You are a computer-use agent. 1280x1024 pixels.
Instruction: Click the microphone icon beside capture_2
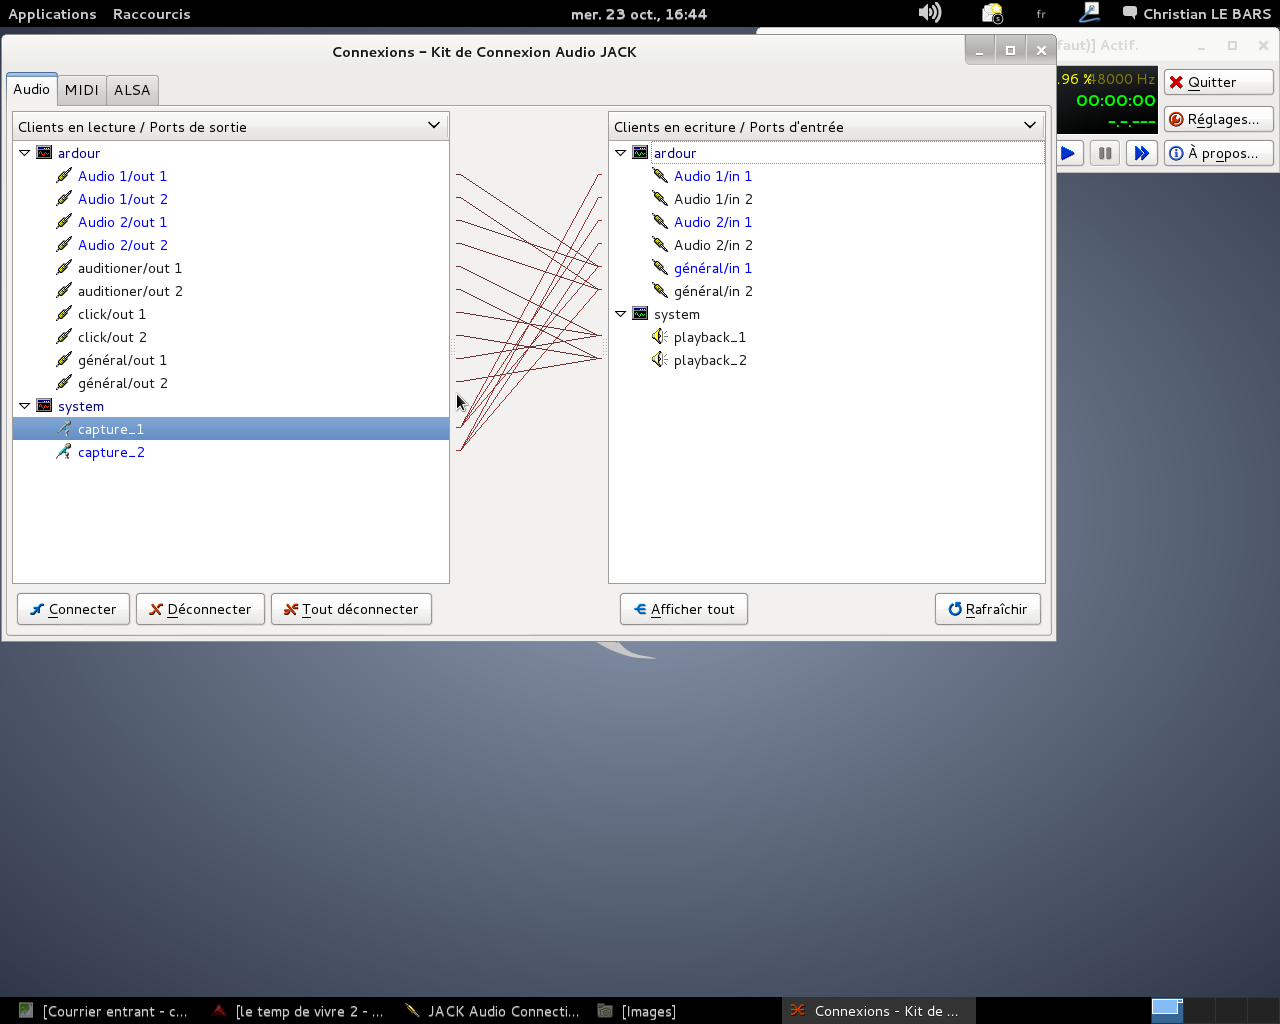click(64, 452)
